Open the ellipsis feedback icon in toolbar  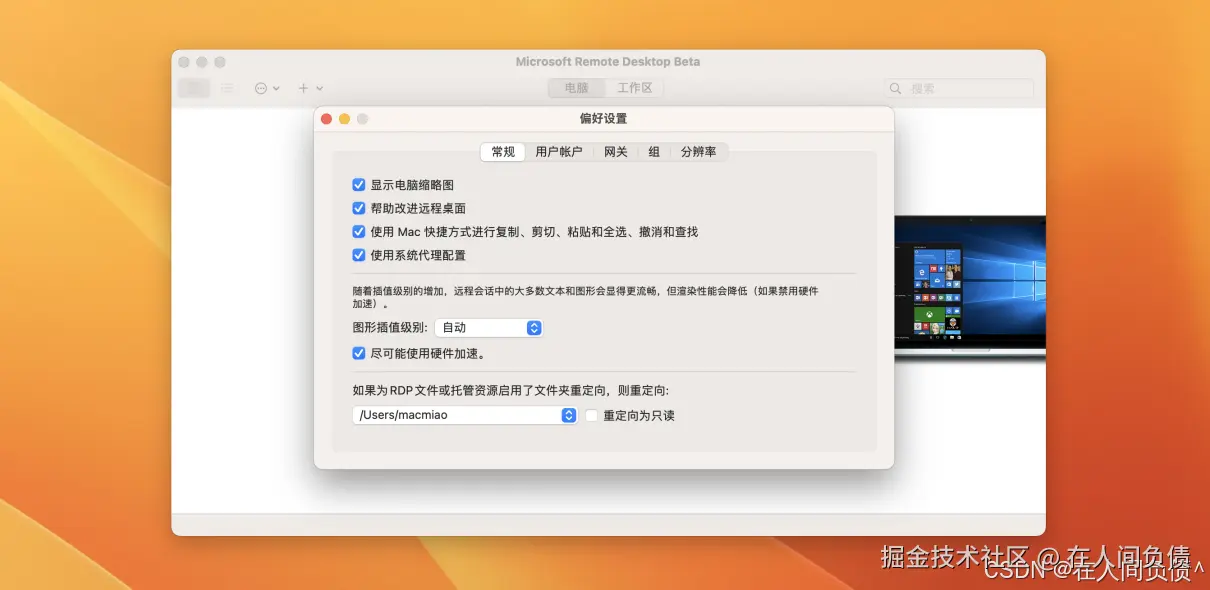pyautogui.click(x=260, y=88)
